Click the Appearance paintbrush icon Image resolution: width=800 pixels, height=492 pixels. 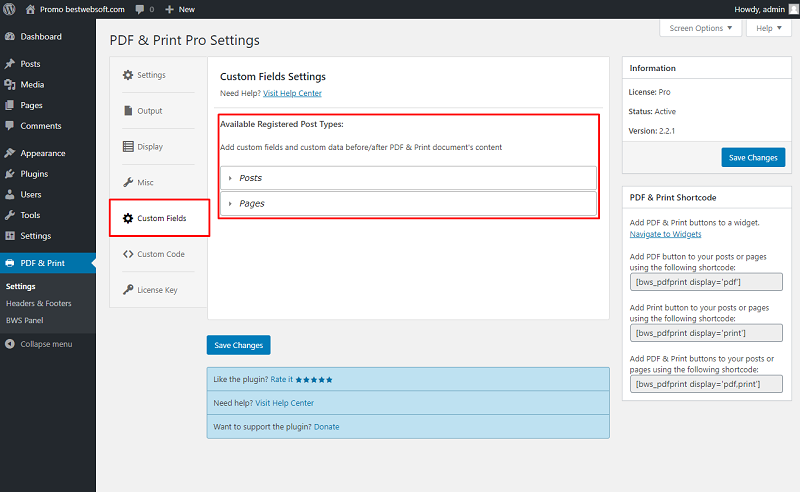click(10, 153)
